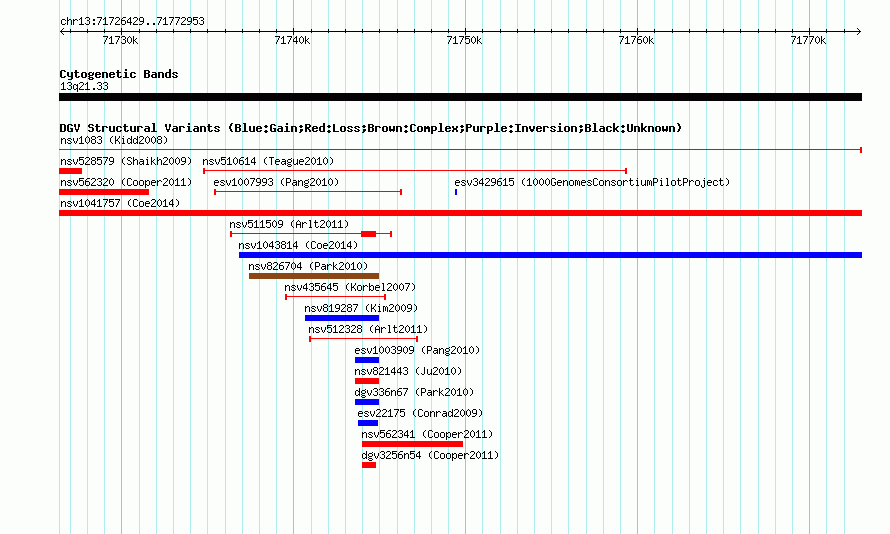
Task: Click the DGV Structural Variants track title
Action: pyautogui.click(x=371, y=128)
